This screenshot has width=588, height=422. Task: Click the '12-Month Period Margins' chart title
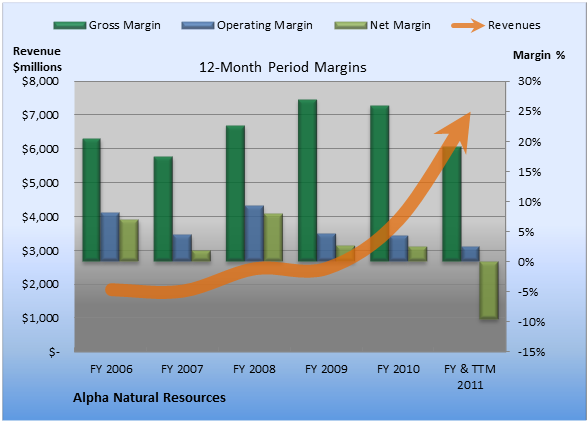coord(283,68)
